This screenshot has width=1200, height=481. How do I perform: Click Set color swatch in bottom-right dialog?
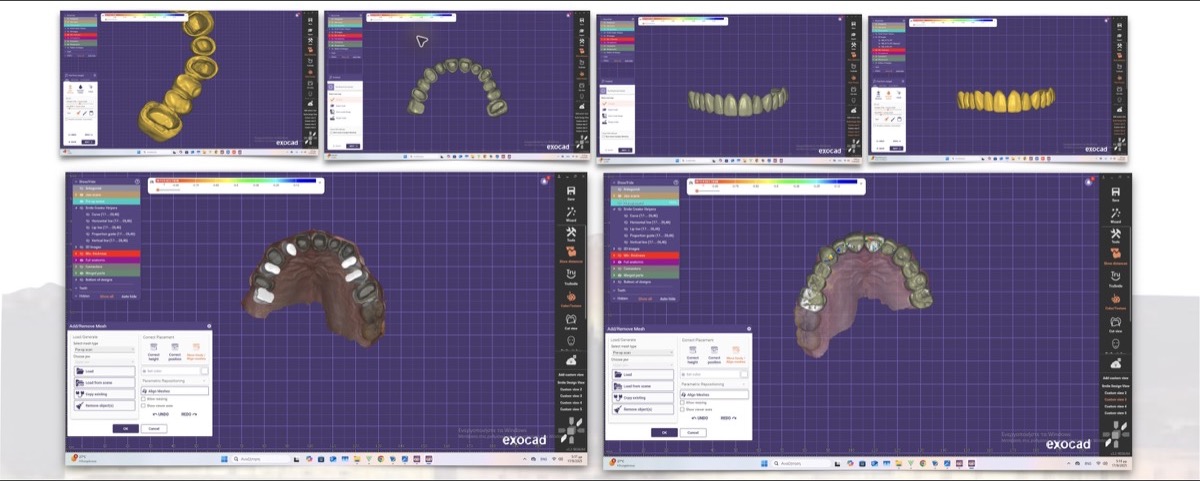(x=744, y=374)
